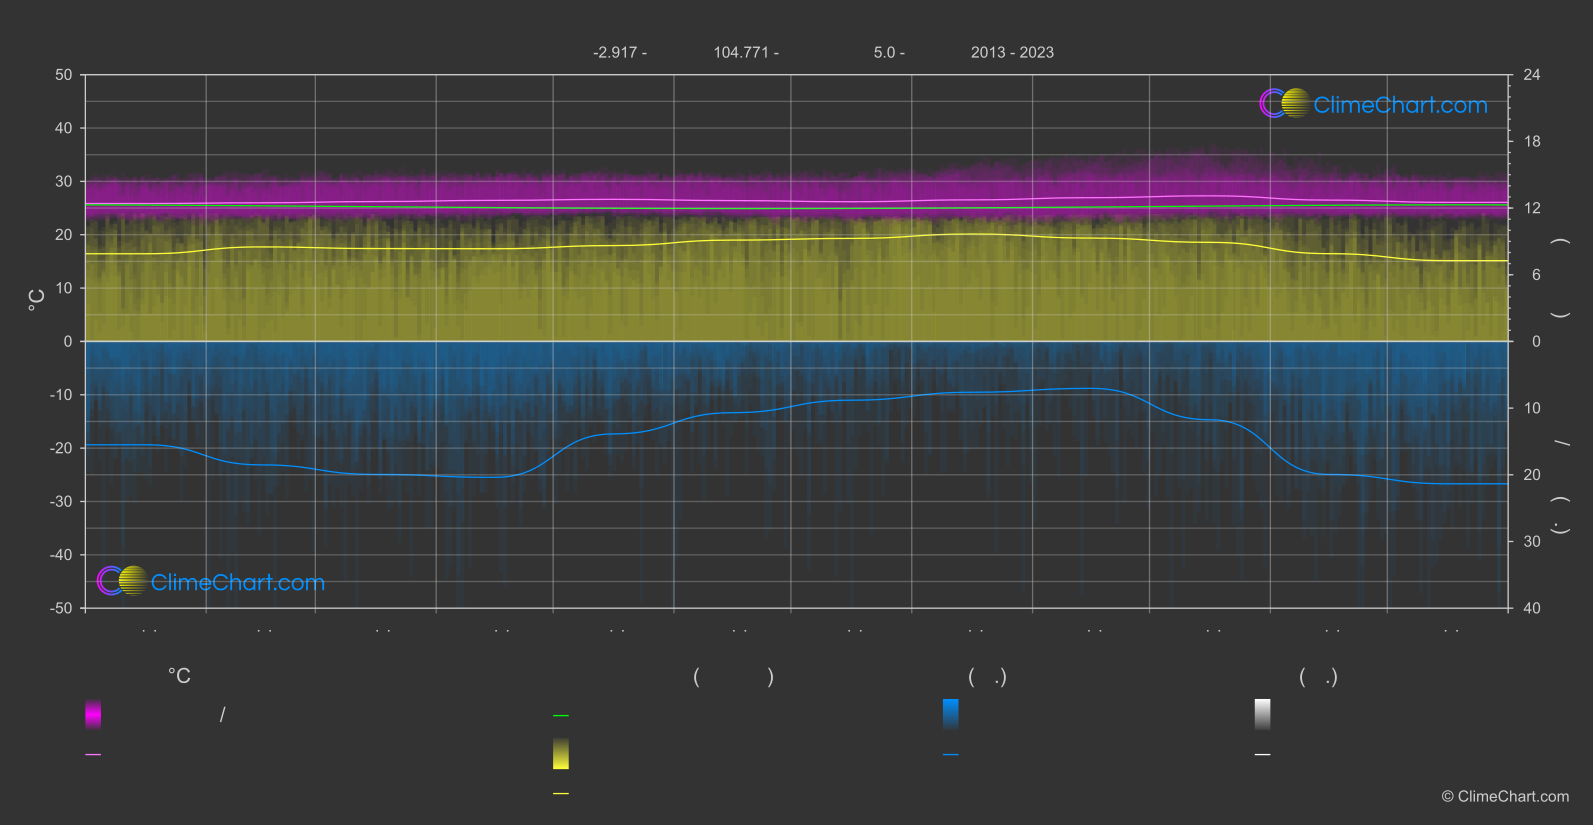Click the ClimeChart.com logo above the chart's right side

coord(1373,104)
